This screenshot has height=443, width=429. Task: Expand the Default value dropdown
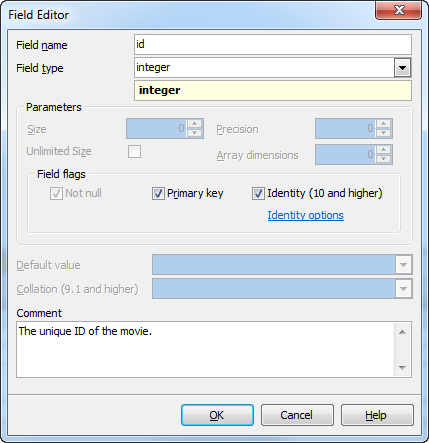[403, 265]
